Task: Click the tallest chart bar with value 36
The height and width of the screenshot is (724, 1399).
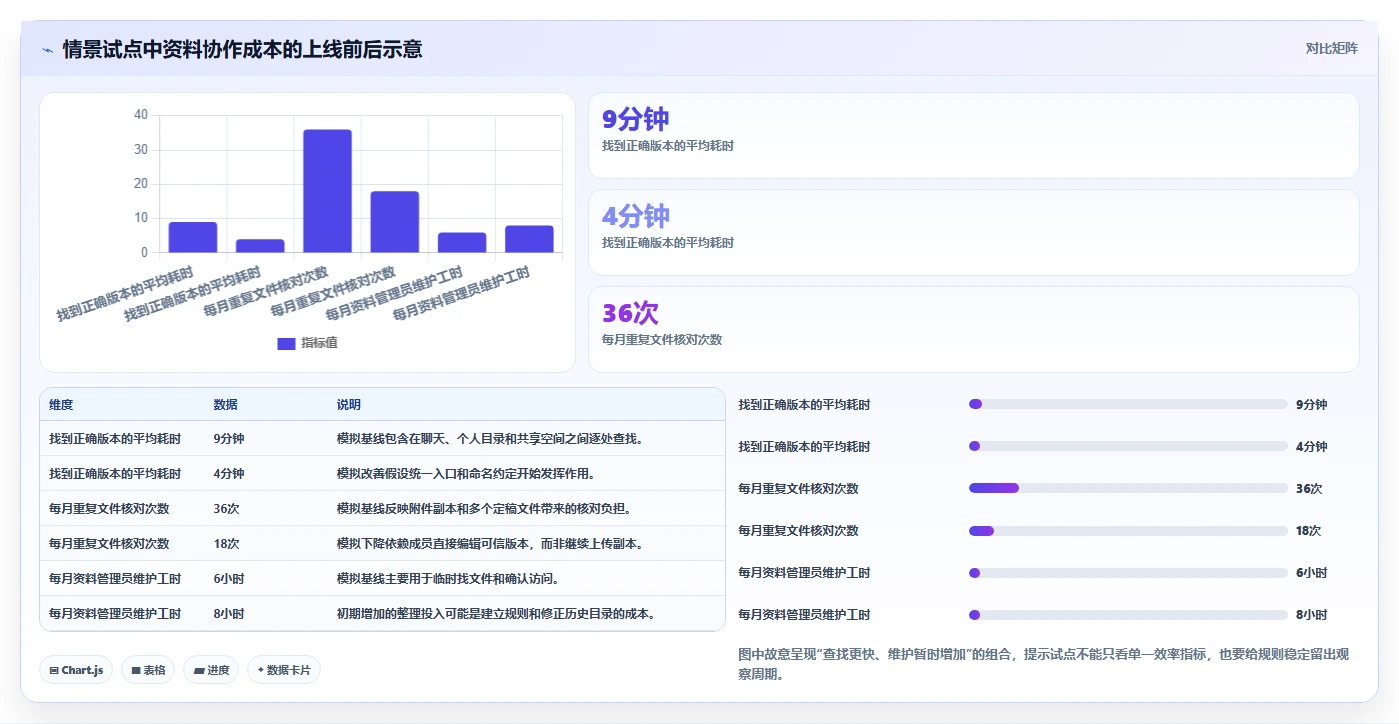Action: pos(327,191)
